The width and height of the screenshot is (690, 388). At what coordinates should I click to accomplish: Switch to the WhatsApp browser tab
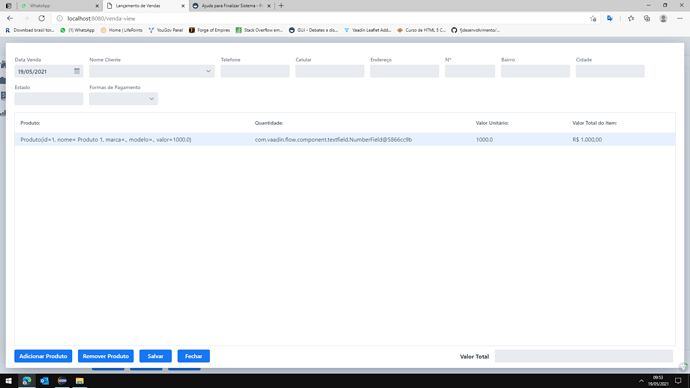(60, 6)
